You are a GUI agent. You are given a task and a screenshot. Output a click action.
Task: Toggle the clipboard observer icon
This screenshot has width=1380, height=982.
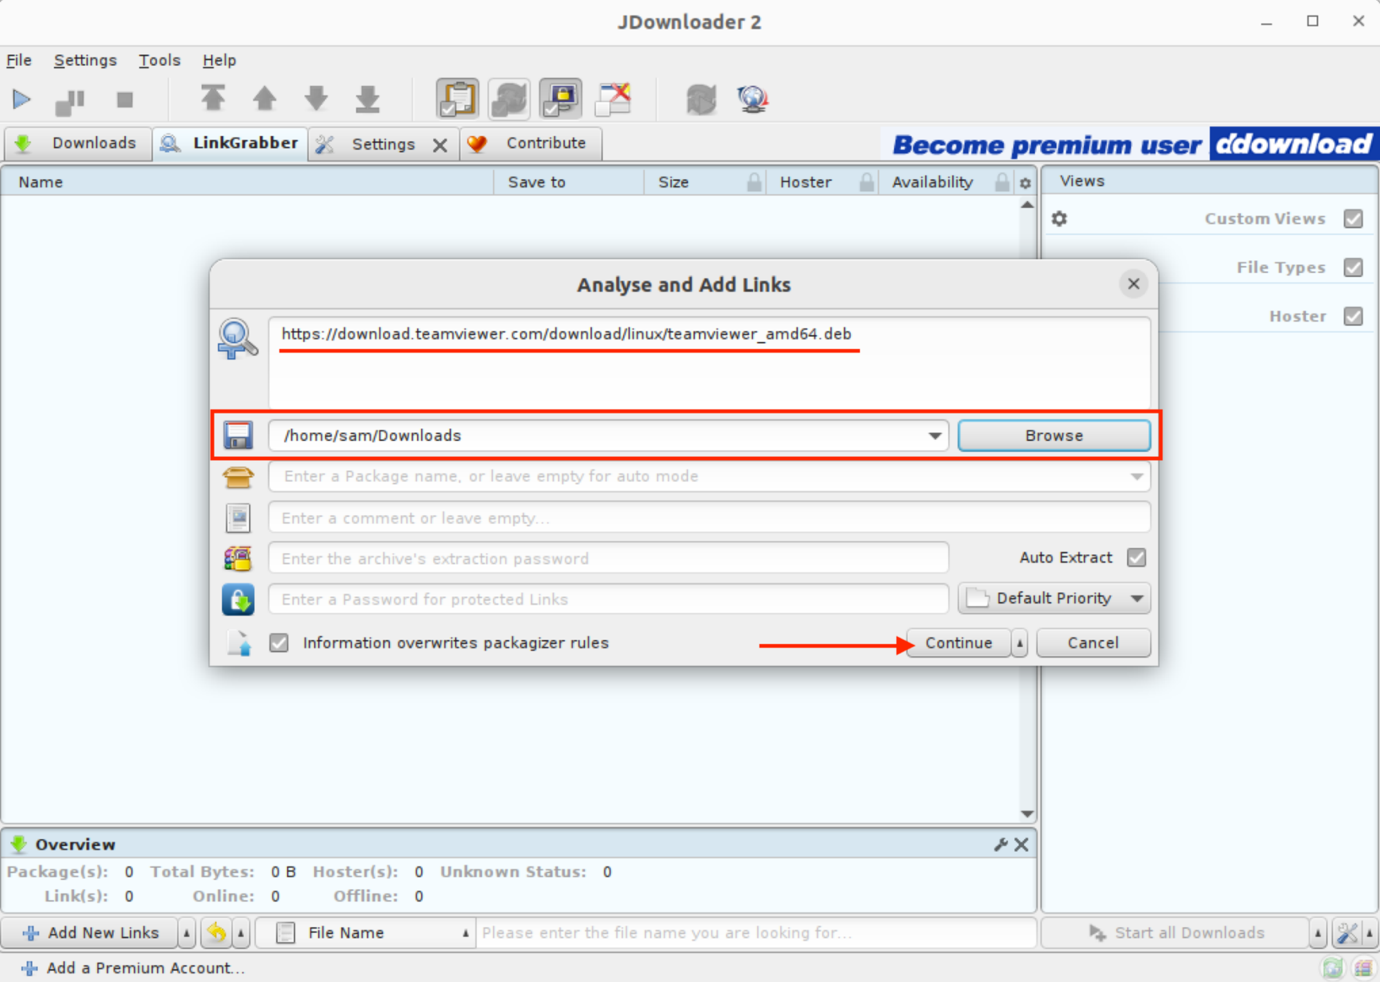[x=457, y=99]
